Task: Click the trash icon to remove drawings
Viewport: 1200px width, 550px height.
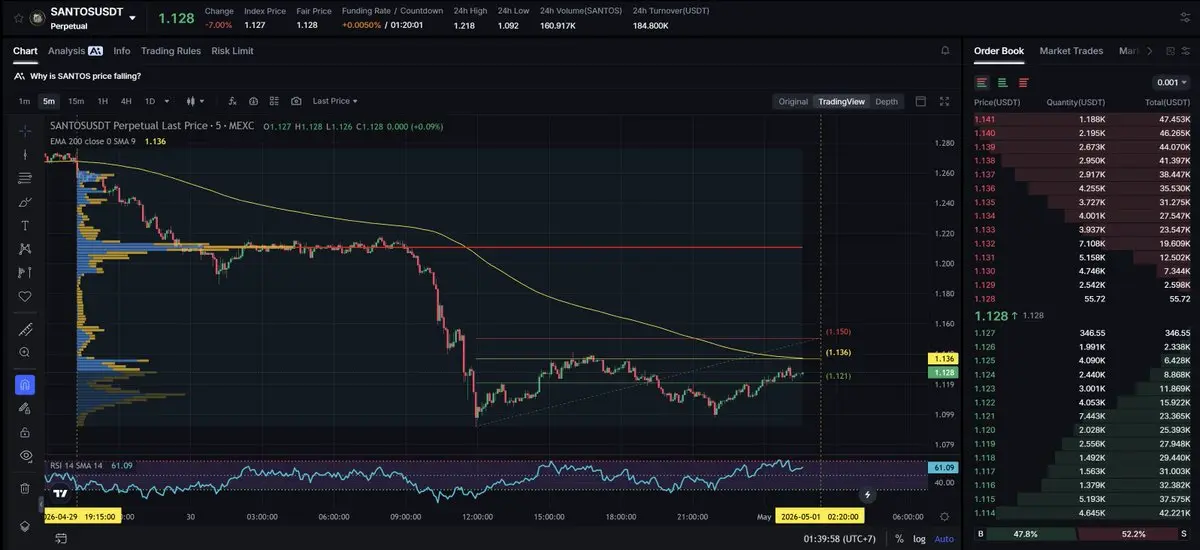Action: (x=25, y=488)
